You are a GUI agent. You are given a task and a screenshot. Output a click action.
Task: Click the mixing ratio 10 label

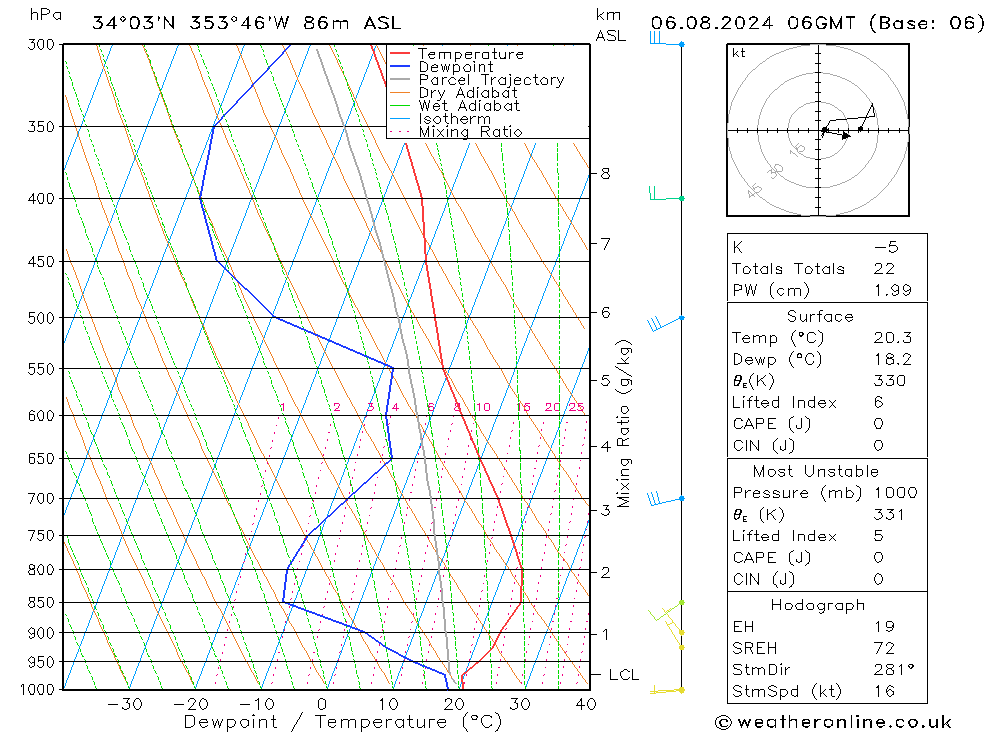(483, 407)
